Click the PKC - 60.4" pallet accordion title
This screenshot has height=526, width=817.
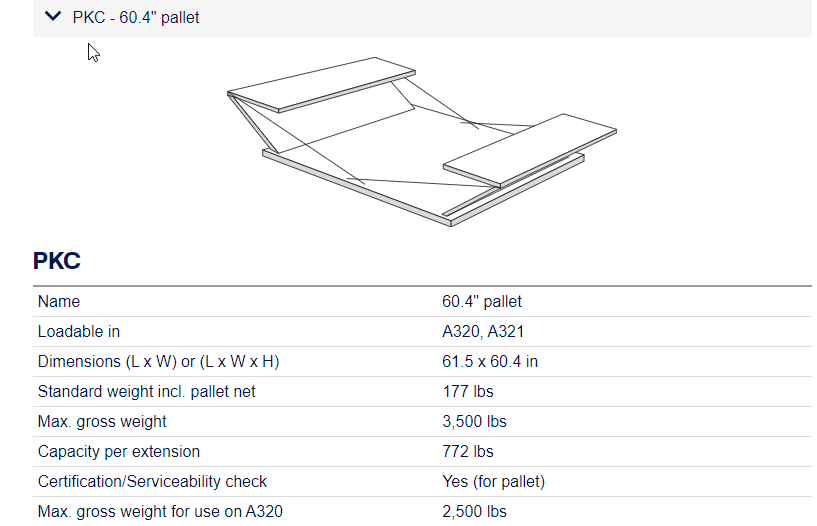click(x=136, y=18)
